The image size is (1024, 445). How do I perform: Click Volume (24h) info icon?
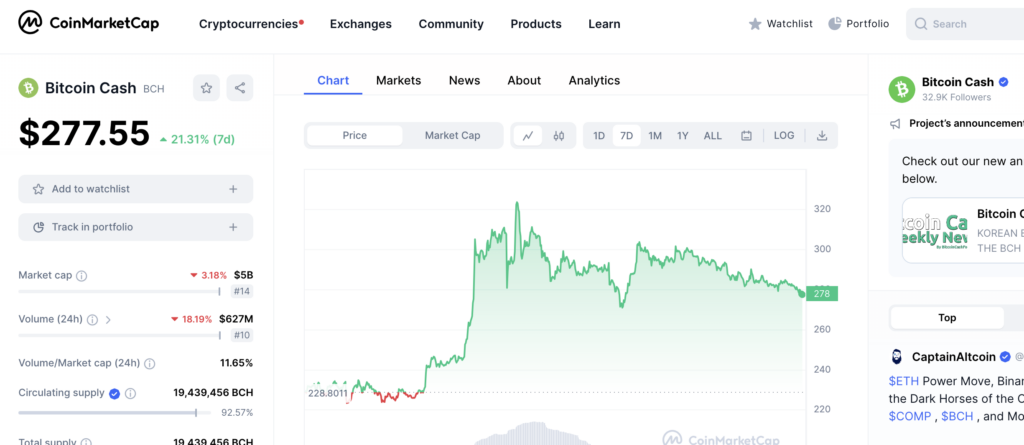click(93, 320)
